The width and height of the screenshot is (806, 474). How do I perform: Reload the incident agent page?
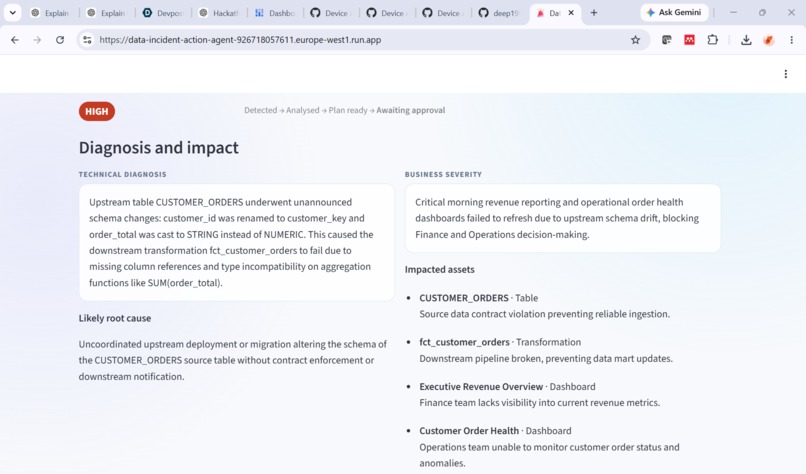pos(60,40)
